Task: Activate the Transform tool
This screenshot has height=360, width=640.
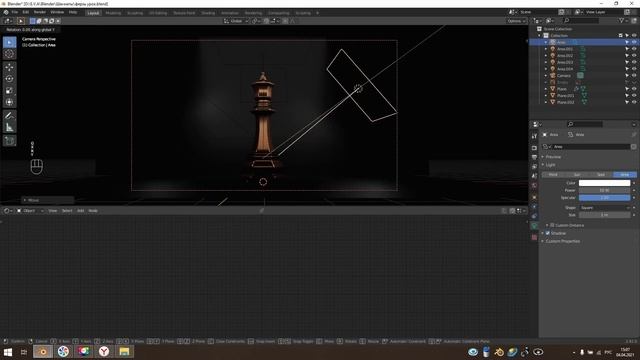Action: click(x=9, y=102)
